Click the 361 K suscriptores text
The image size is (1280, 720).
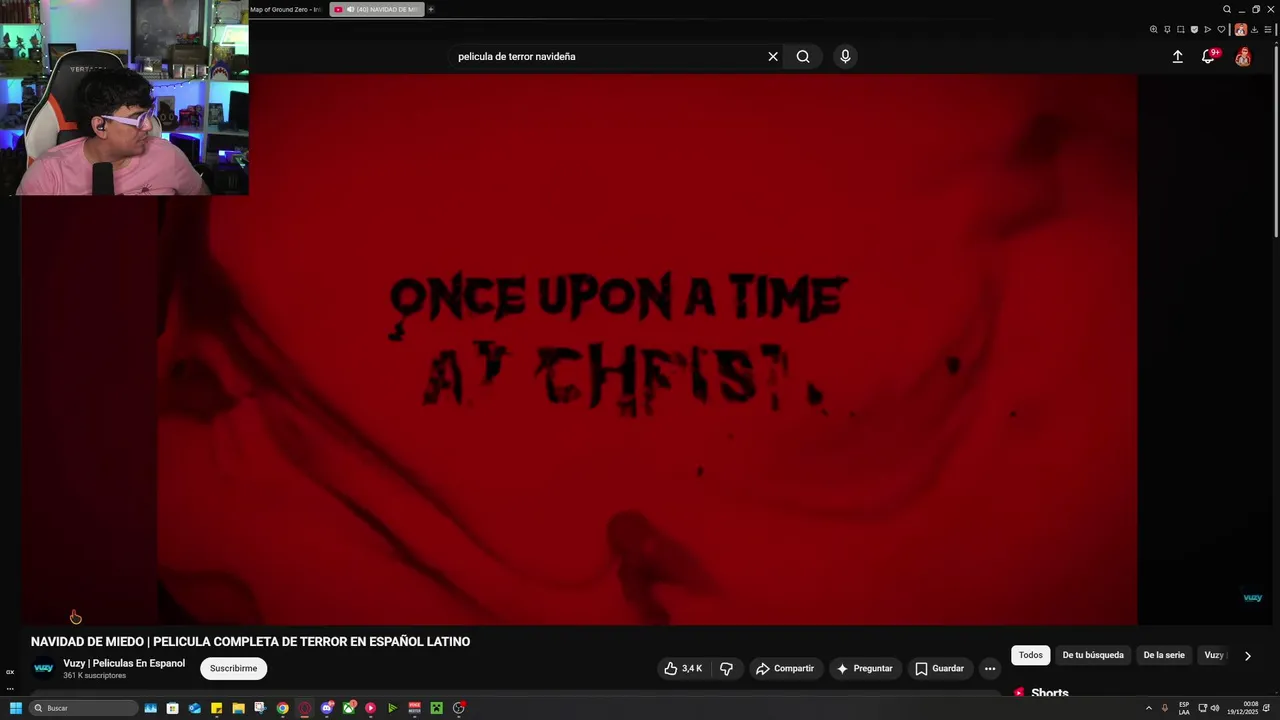[x=94, y=676]
